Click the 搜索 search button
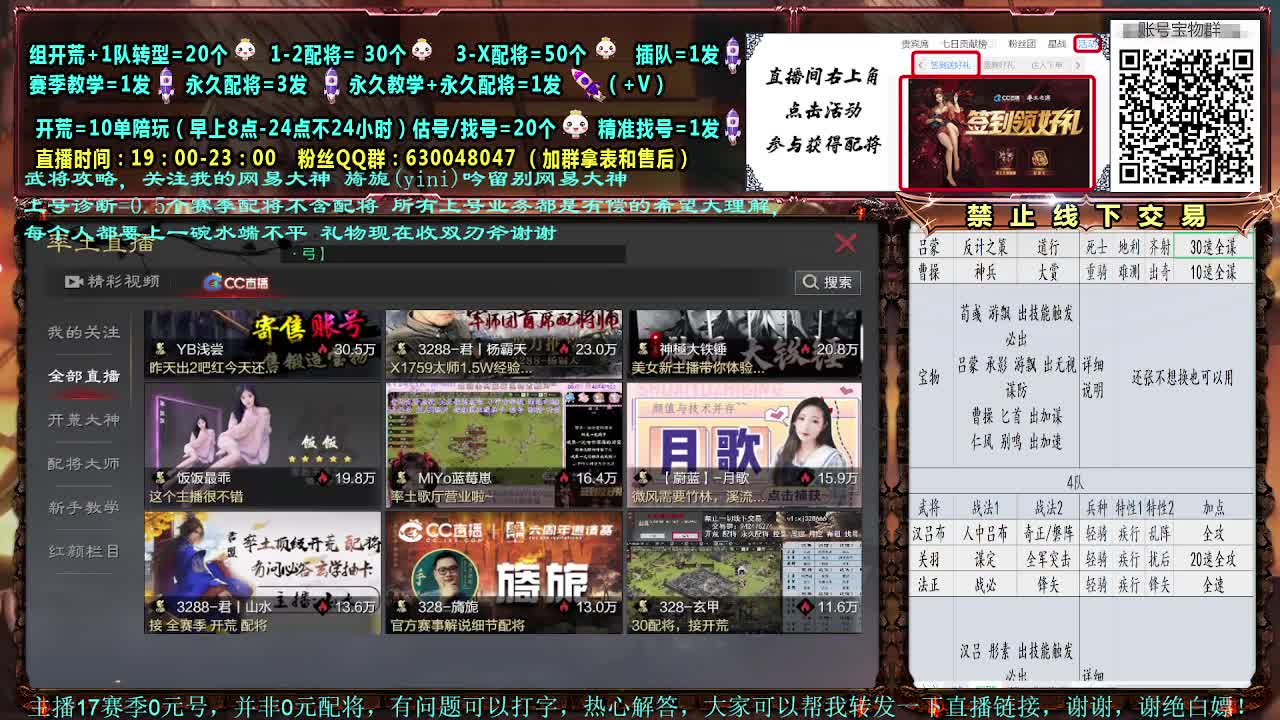The width and height of the screenshot is (1280, 720). pos(827,282)
